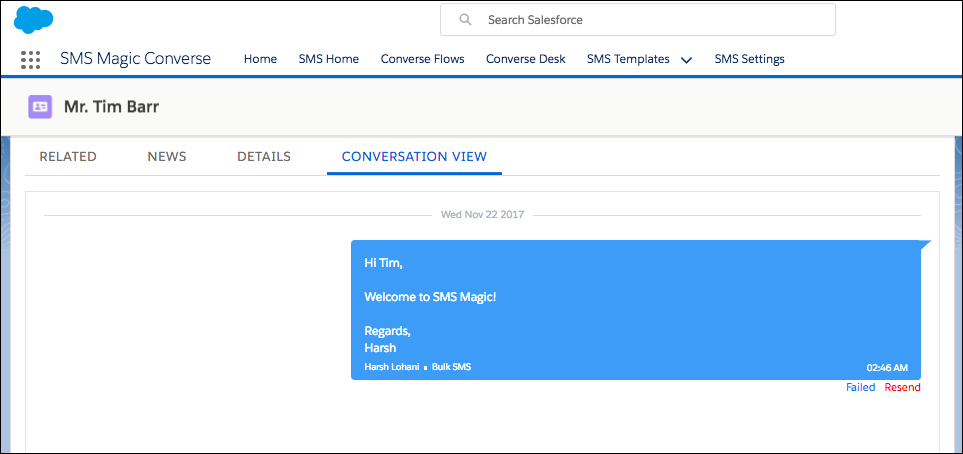The image size is (963, 454).
Task: Click the search magnifier icon
Action: [466, 20]
